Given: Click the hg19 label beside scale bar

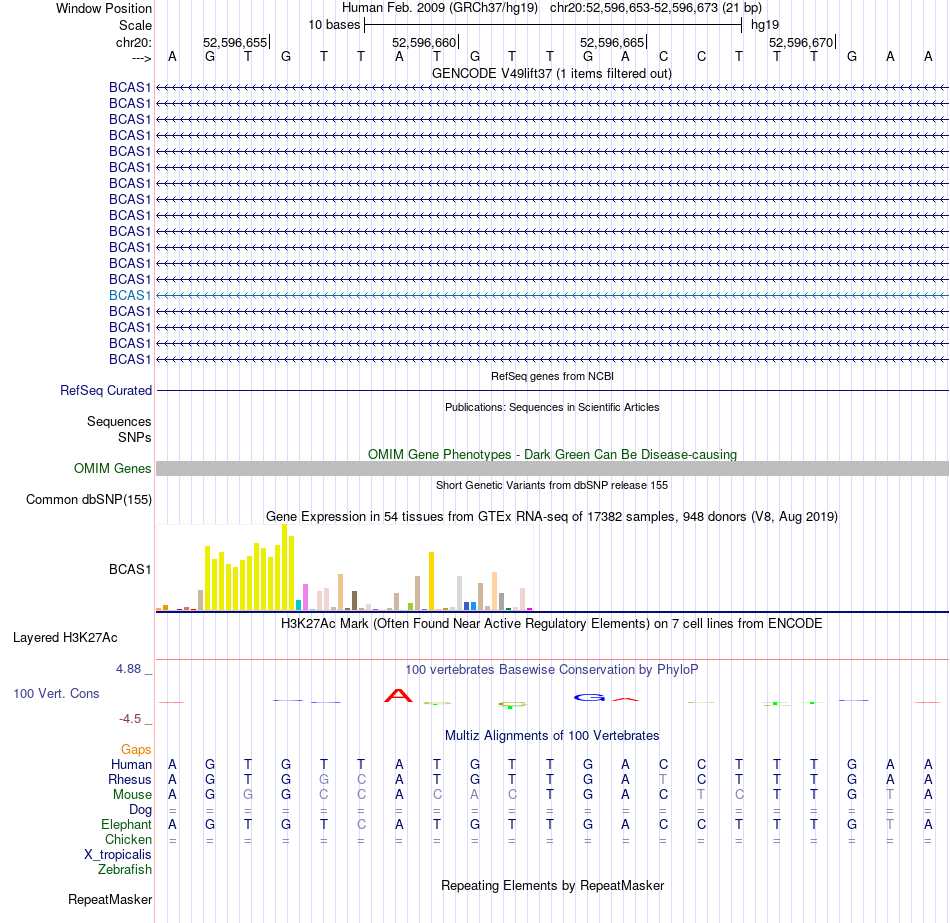Looking at the screenshot, I should (765, 25).
